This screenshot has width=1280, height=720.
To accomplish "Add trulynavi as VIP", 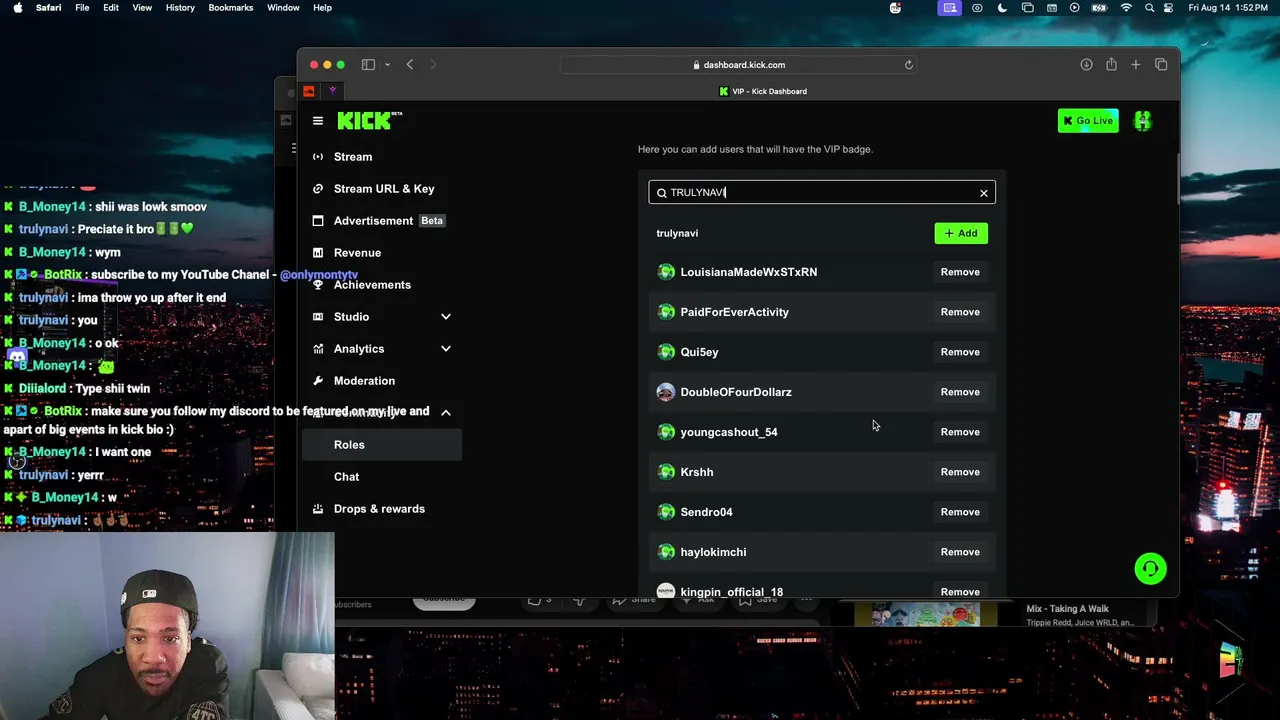I will [961, 233].
